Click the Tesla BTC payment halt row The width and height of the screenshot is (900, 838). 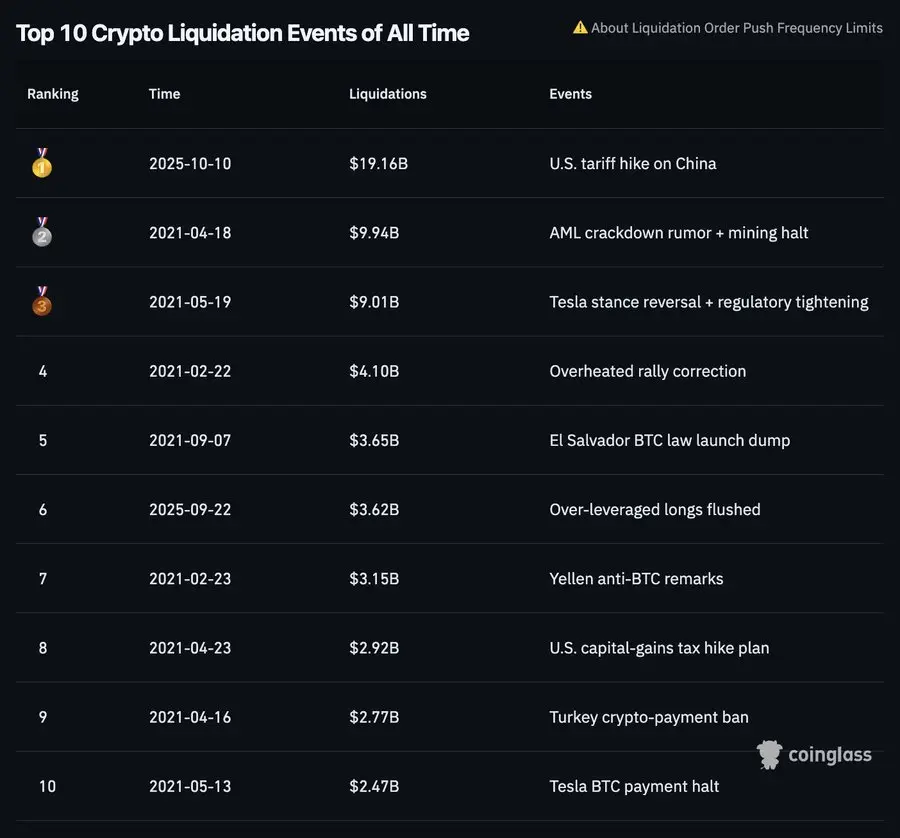click(634, 786)
